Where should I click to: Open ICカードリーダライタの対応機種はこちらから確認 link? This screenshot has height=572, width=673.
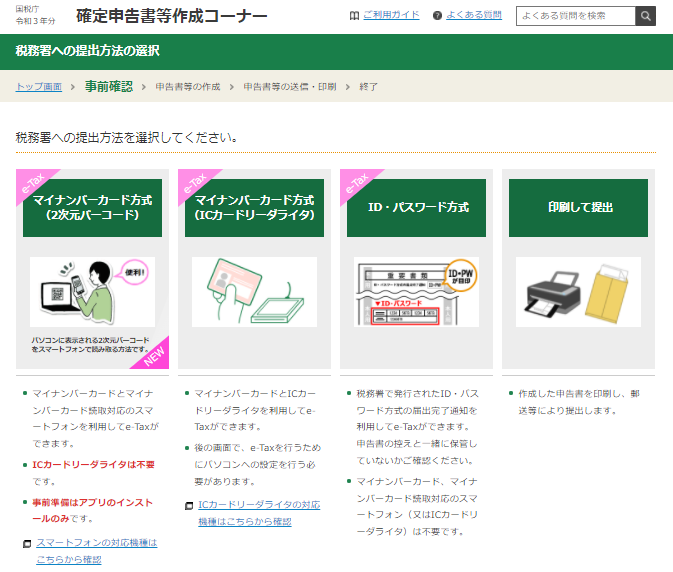point(259,513)
